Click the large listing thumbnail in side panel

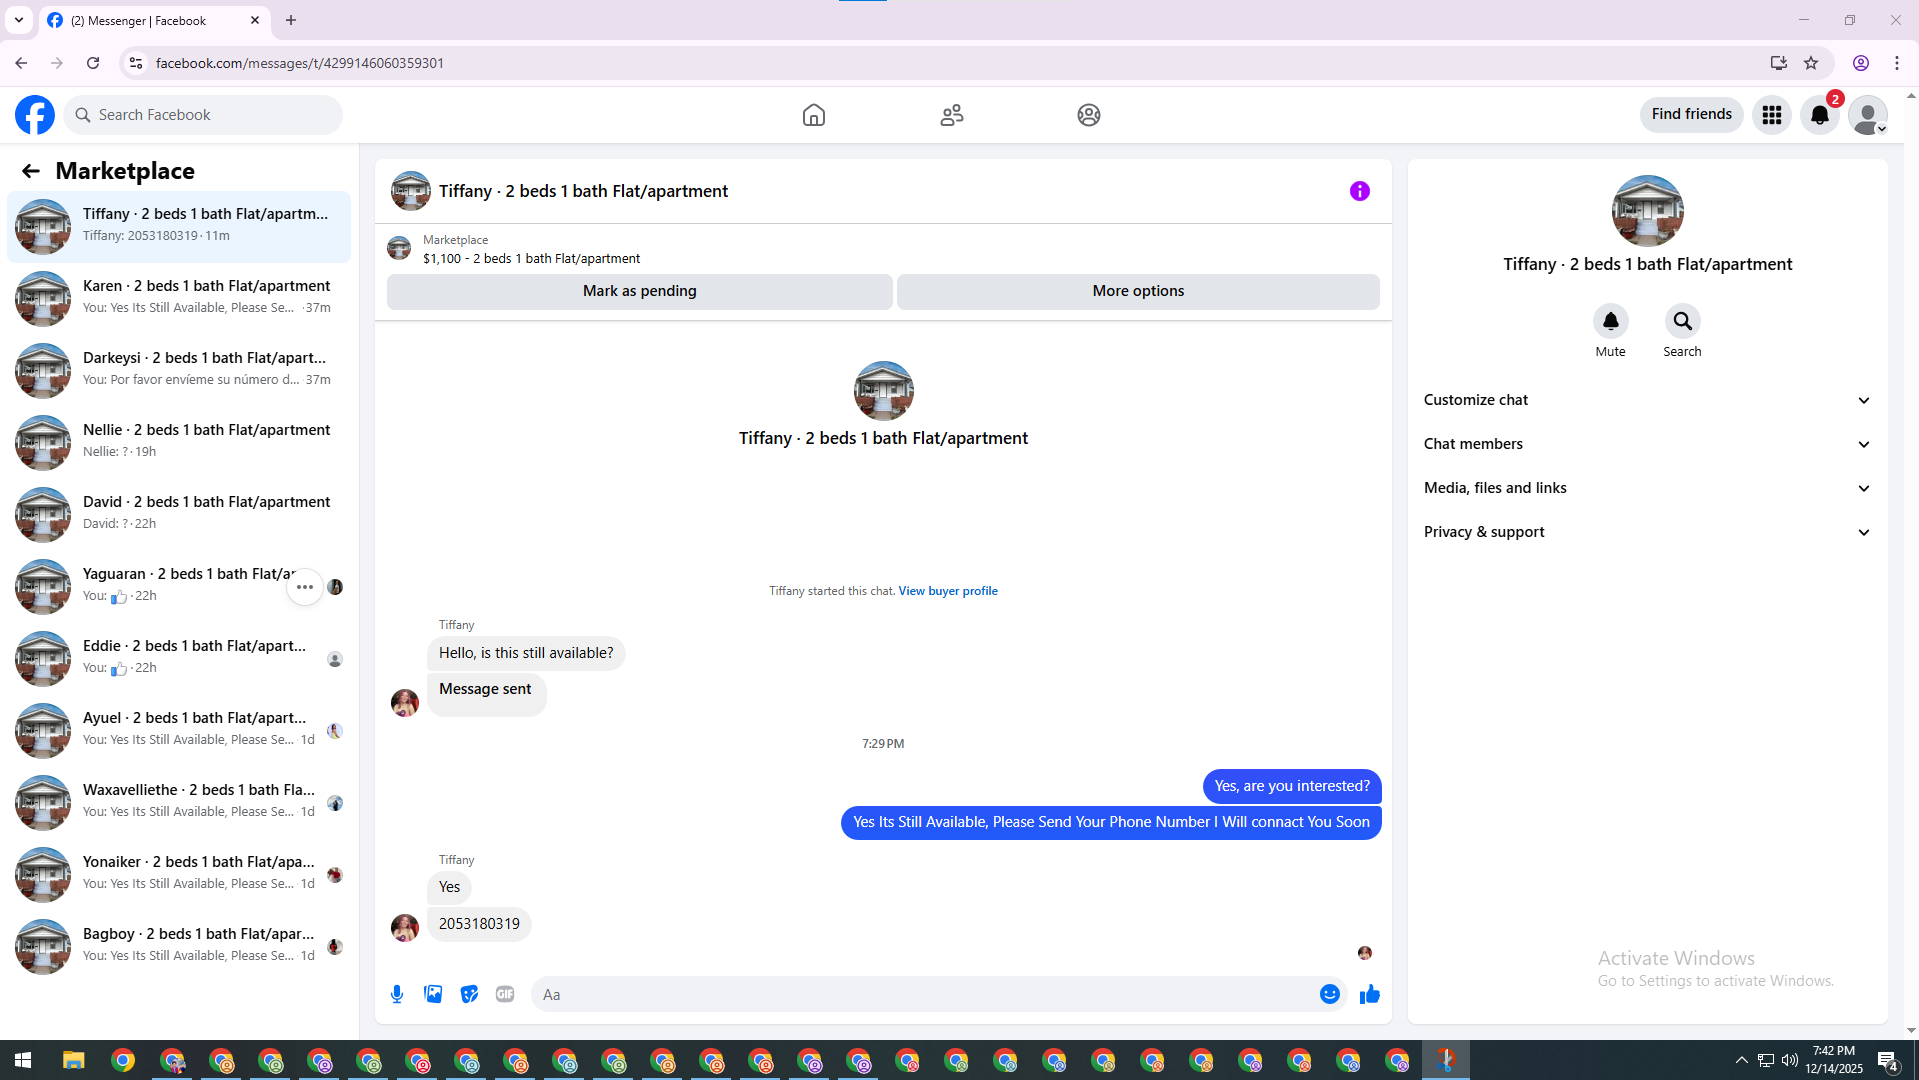coord(1647,211)
